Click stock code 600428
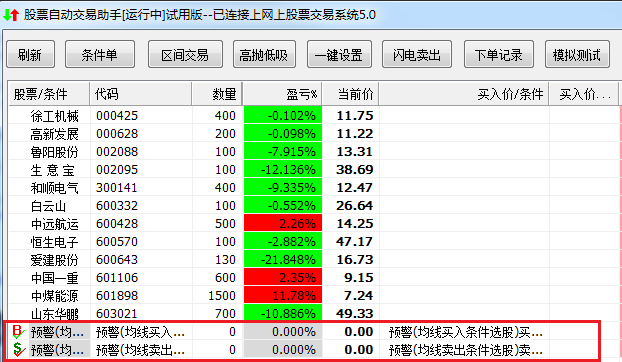 (117, 224)
